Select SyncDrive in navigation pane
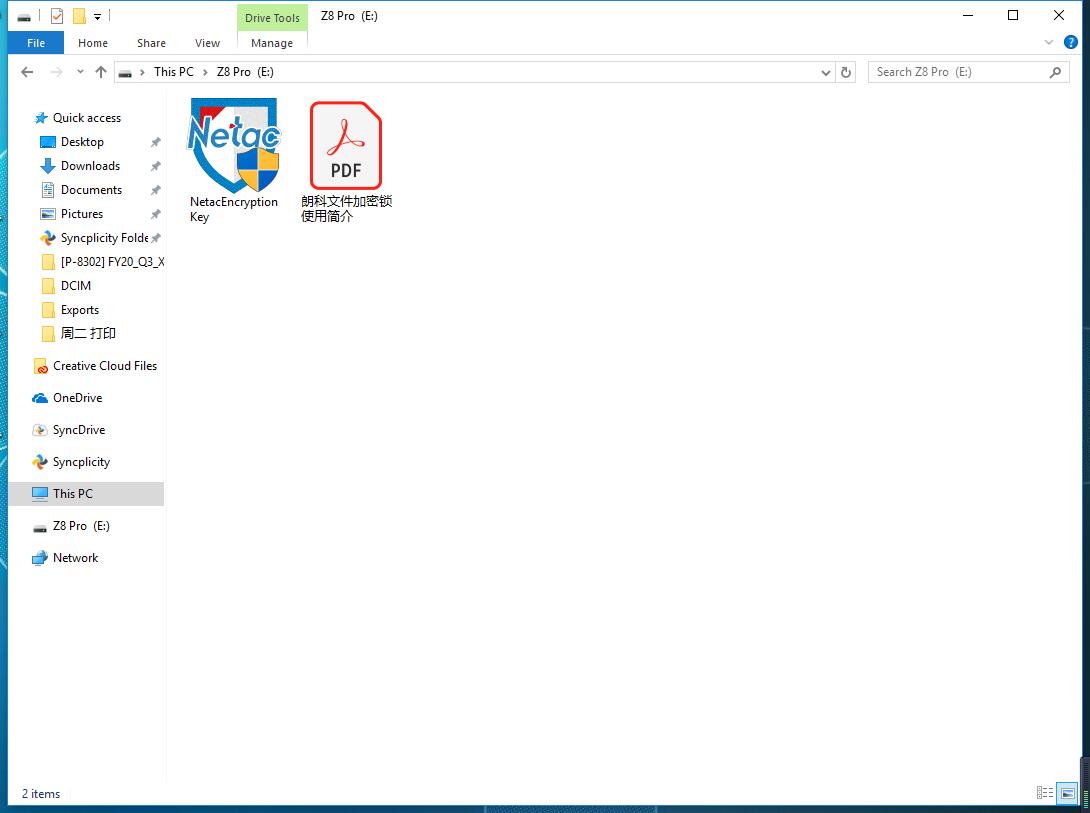 point(79,429)
